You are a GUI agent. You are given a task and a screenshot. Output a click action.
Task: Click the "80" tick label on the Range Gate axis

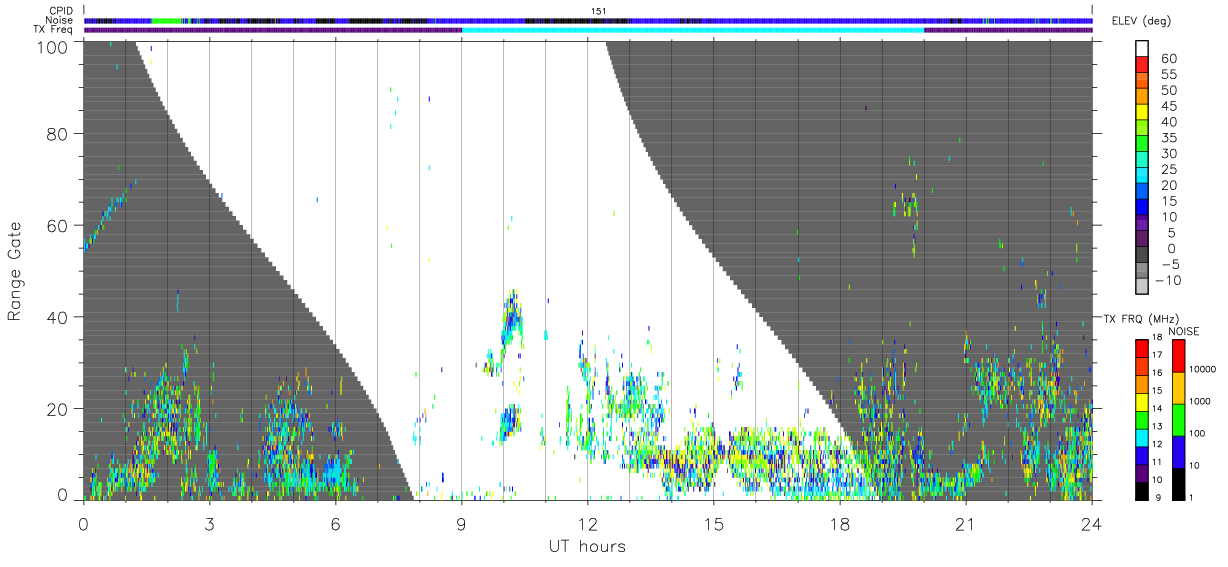tap(59, 134)
